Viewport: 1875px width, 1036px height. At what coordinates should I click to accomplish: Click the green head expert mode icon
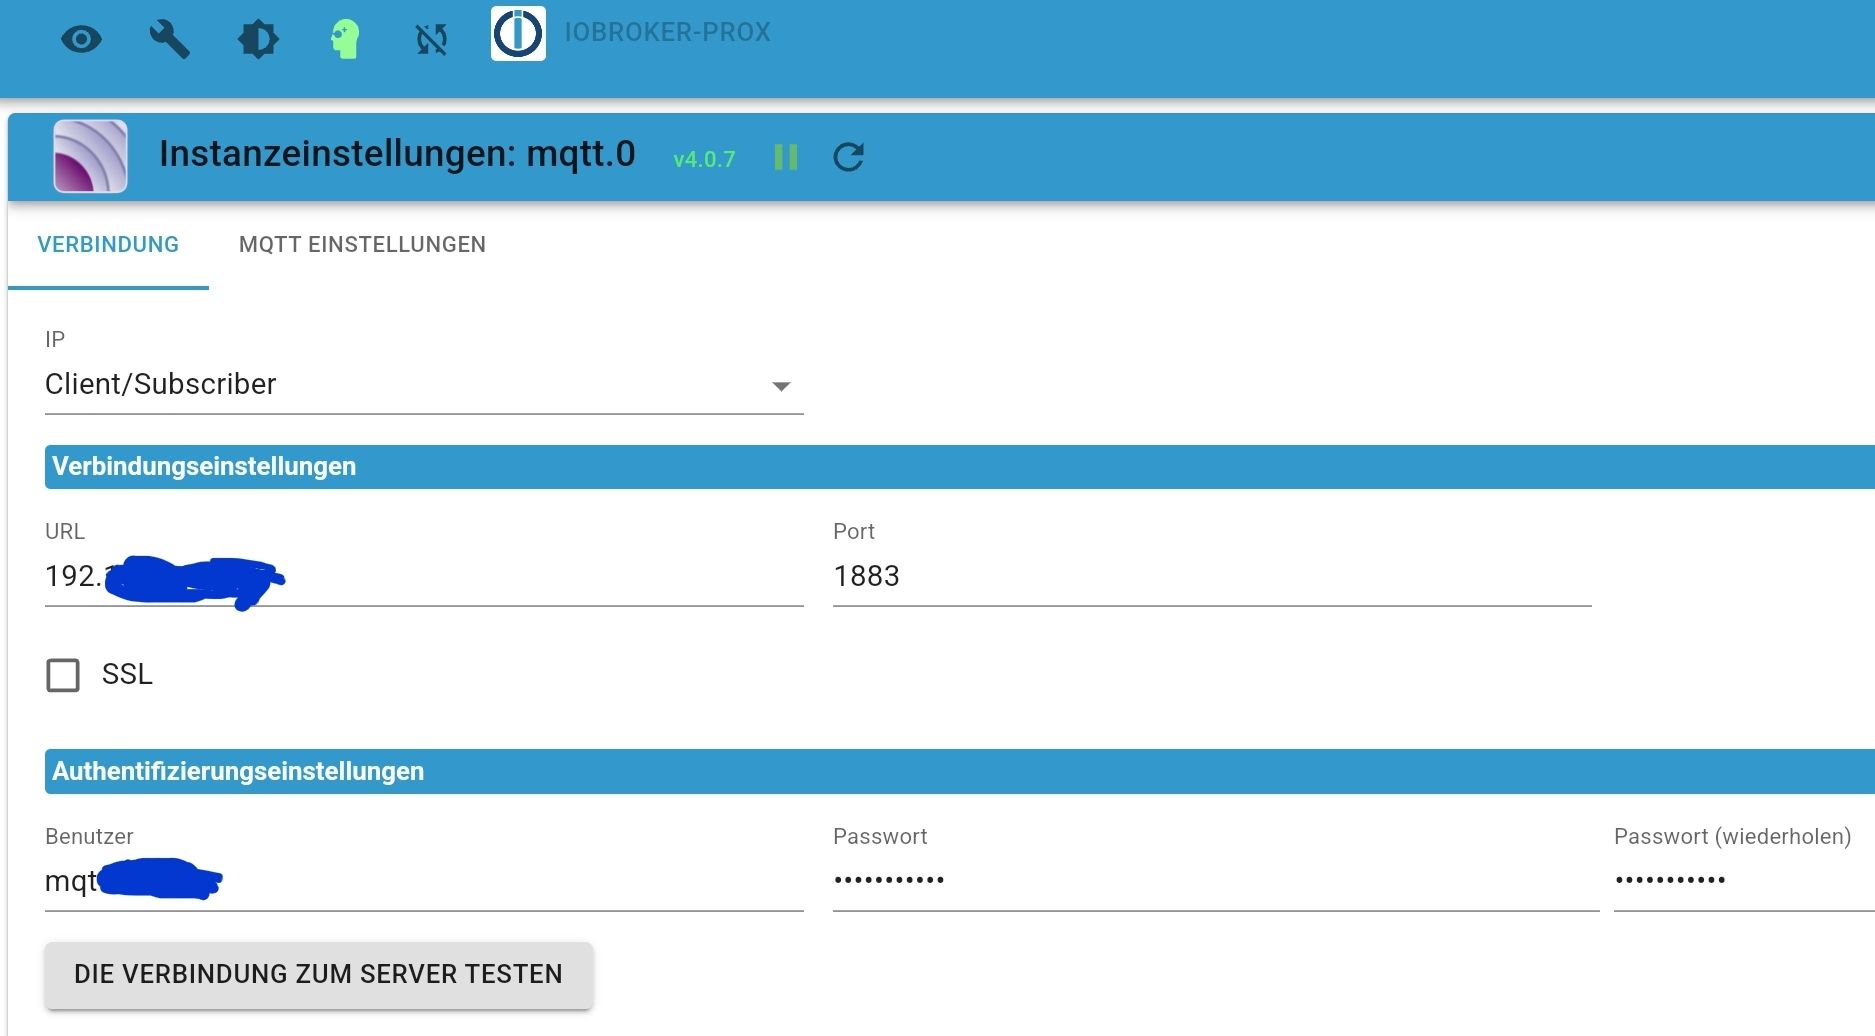tap(345, 39)
